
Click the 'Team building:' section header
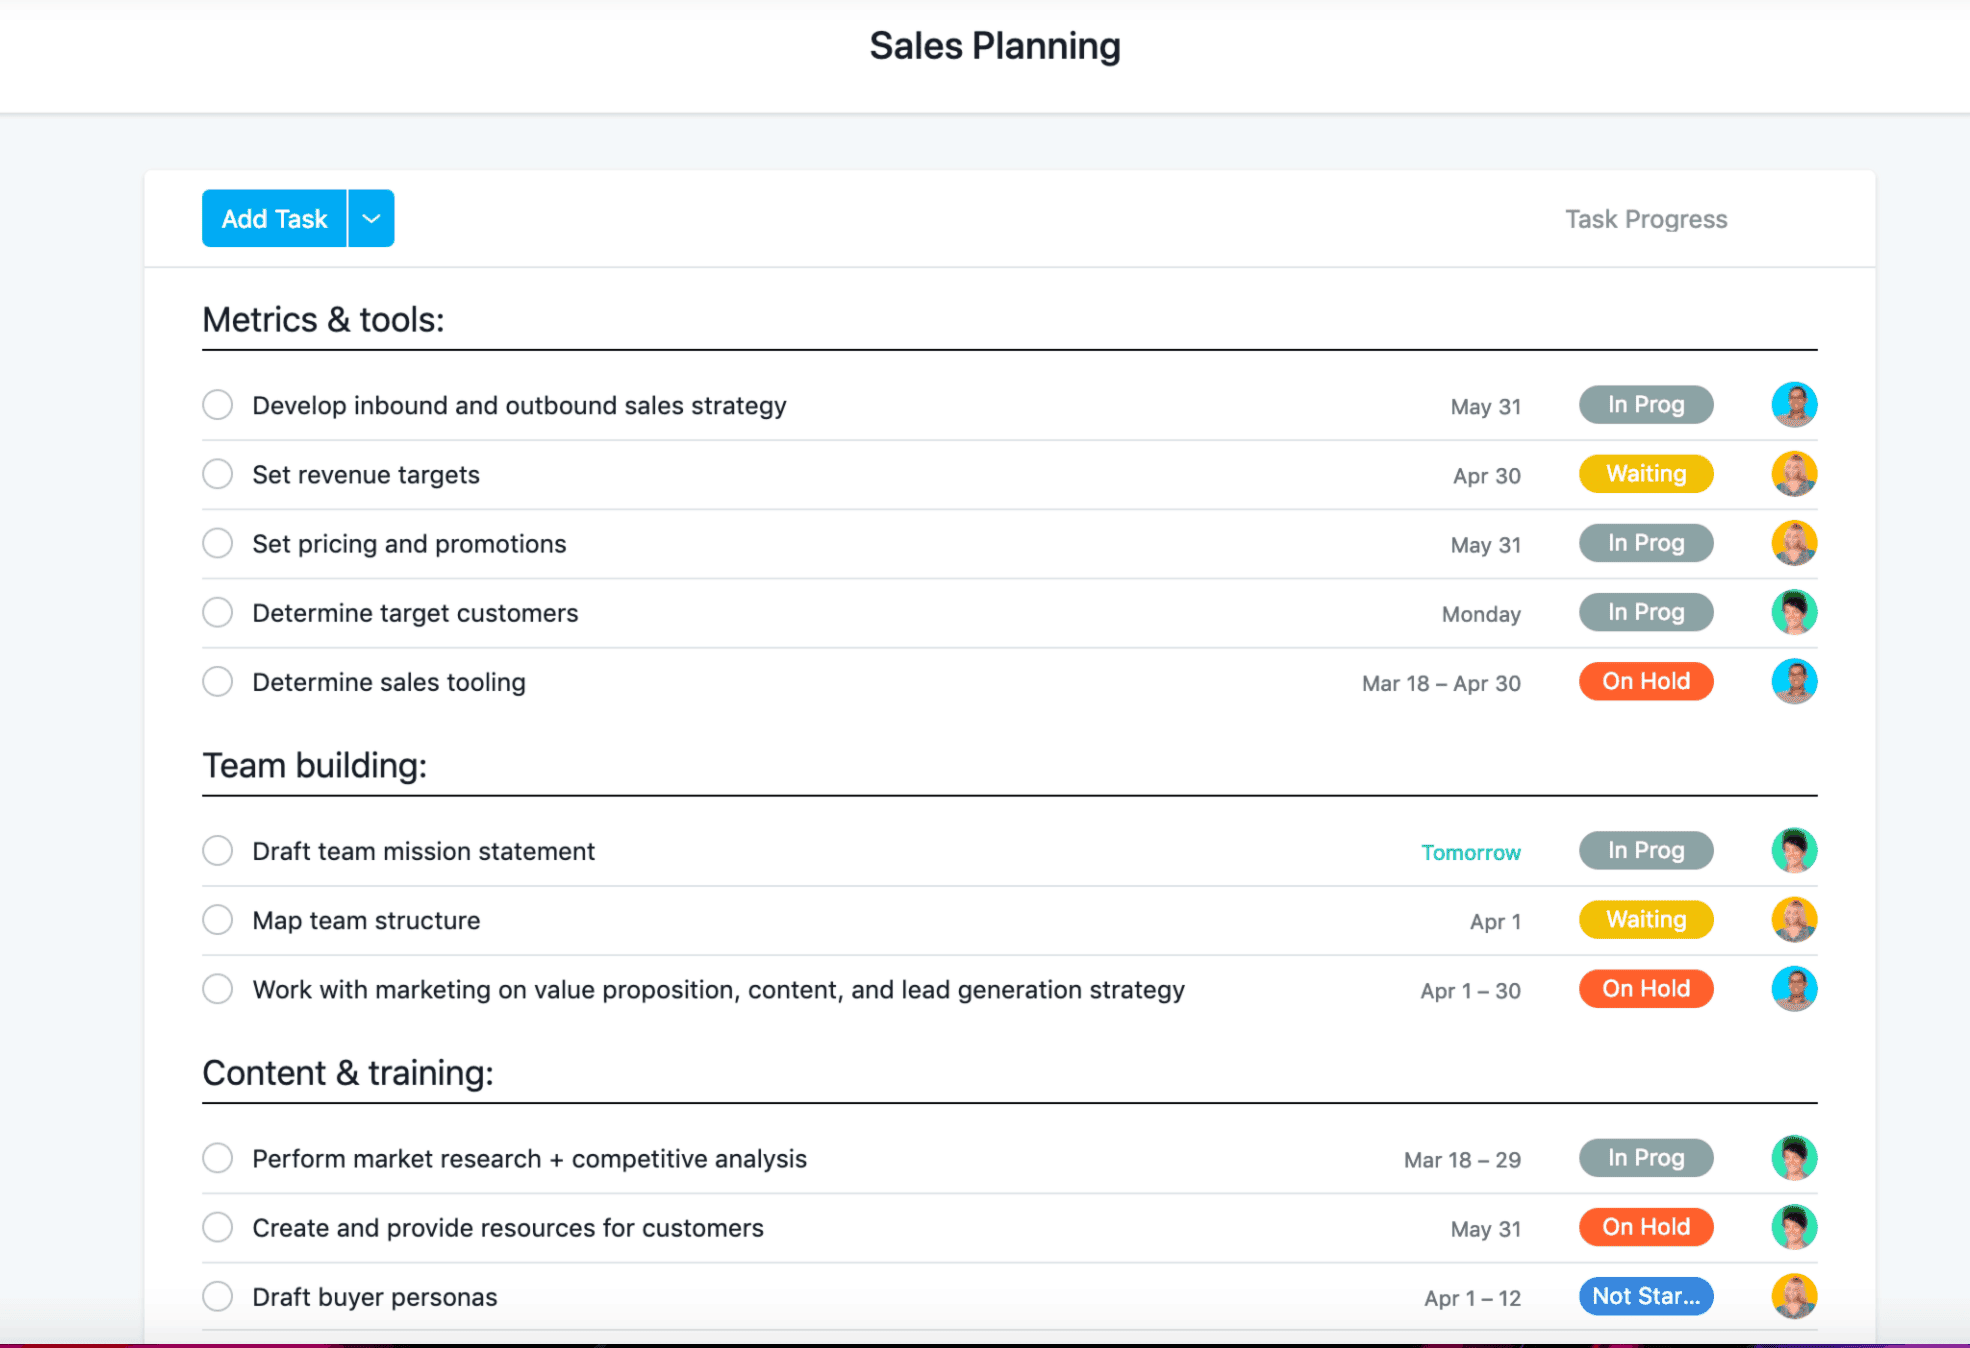click(x=314, y=765)
